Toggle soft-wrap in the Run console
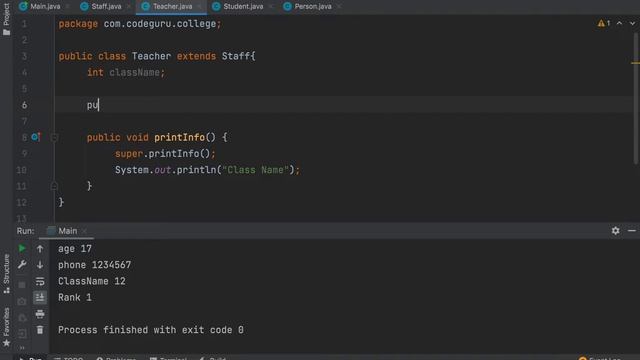 [x=40, y=281]
